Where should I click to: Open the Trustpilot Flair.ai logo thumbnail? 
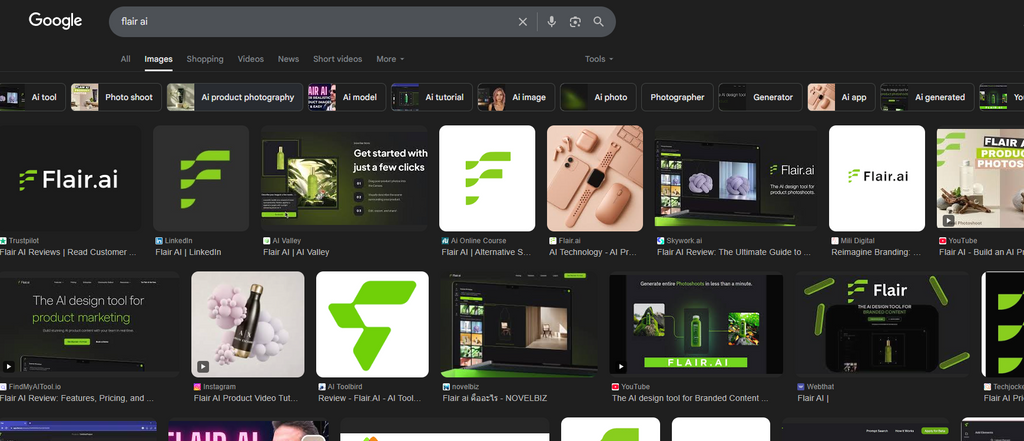[x=70, y=178]
